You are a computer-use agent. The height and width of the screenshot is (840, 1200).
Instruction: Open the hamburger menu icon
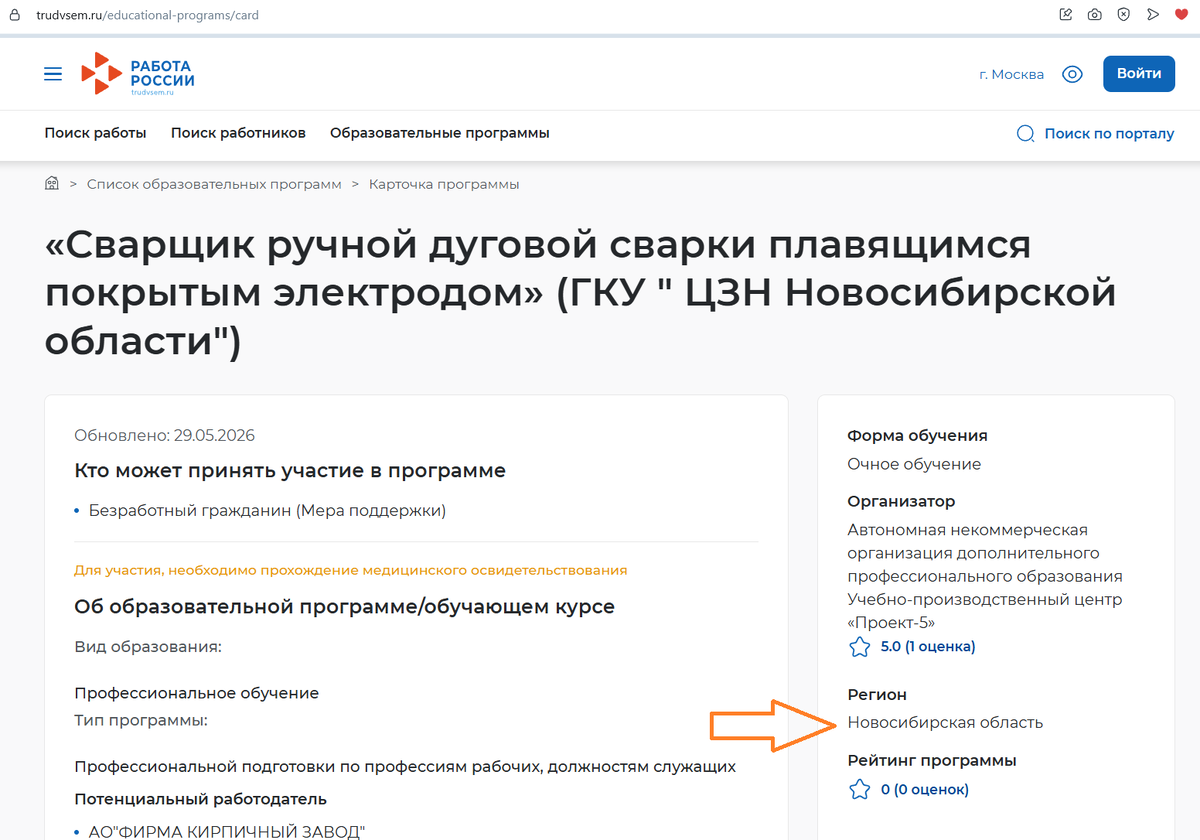pyautogui.click(x=53, y=74)
